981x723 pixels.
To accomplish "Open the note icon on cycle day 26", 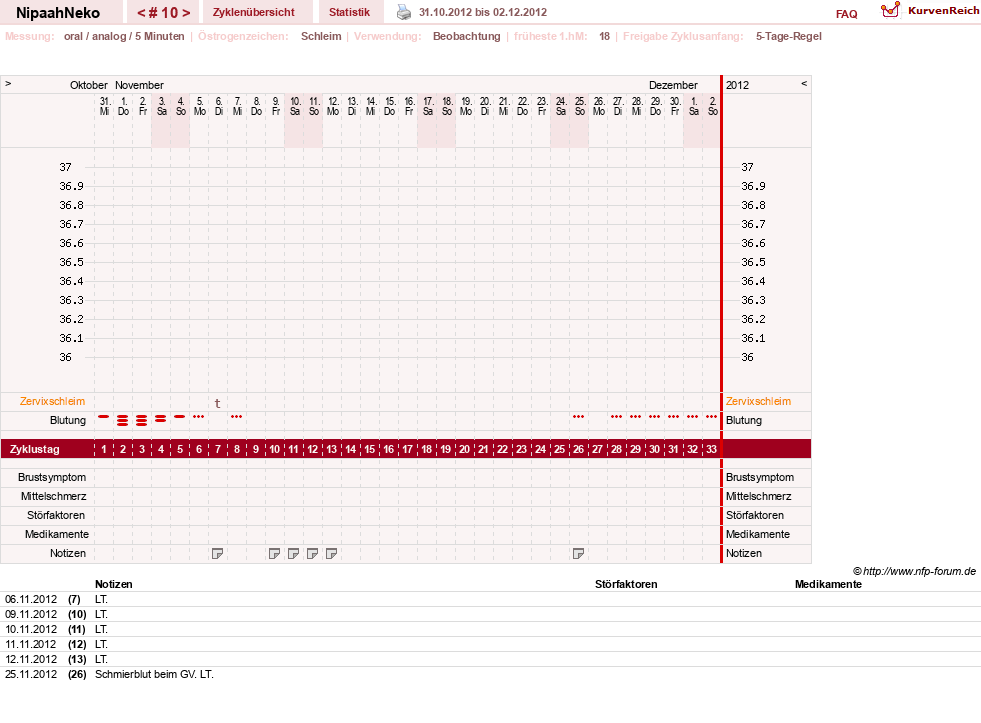I will pyautogui.click(x=579, y=554).
